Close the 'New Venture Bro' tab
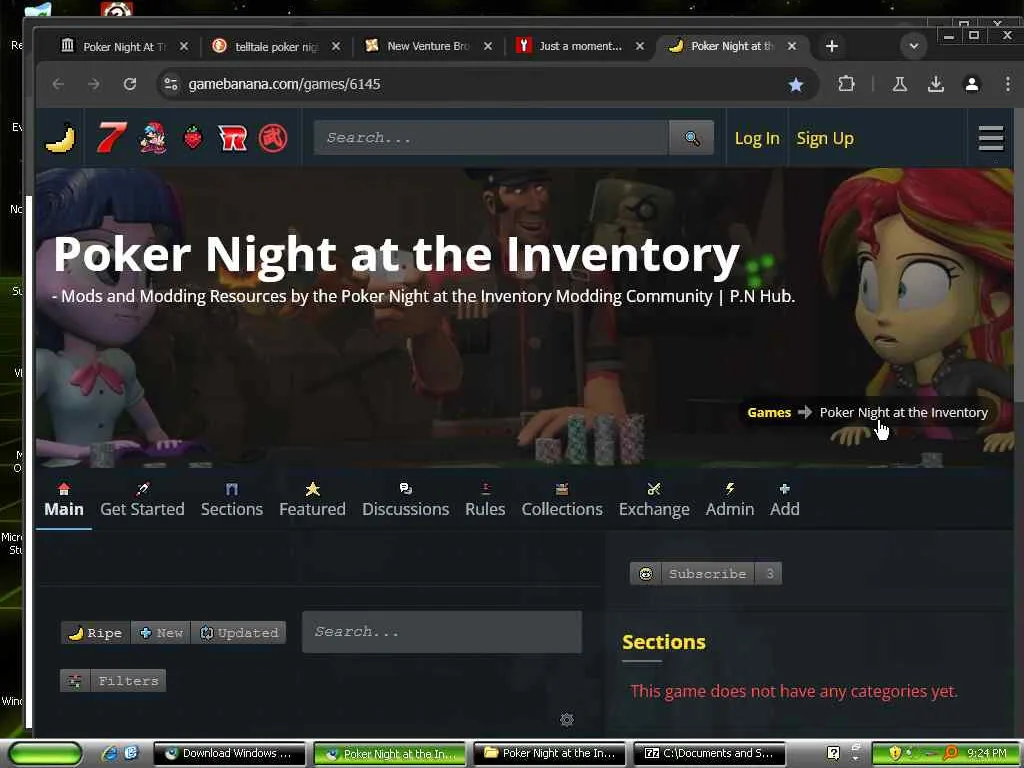 [x=488, y=46]
